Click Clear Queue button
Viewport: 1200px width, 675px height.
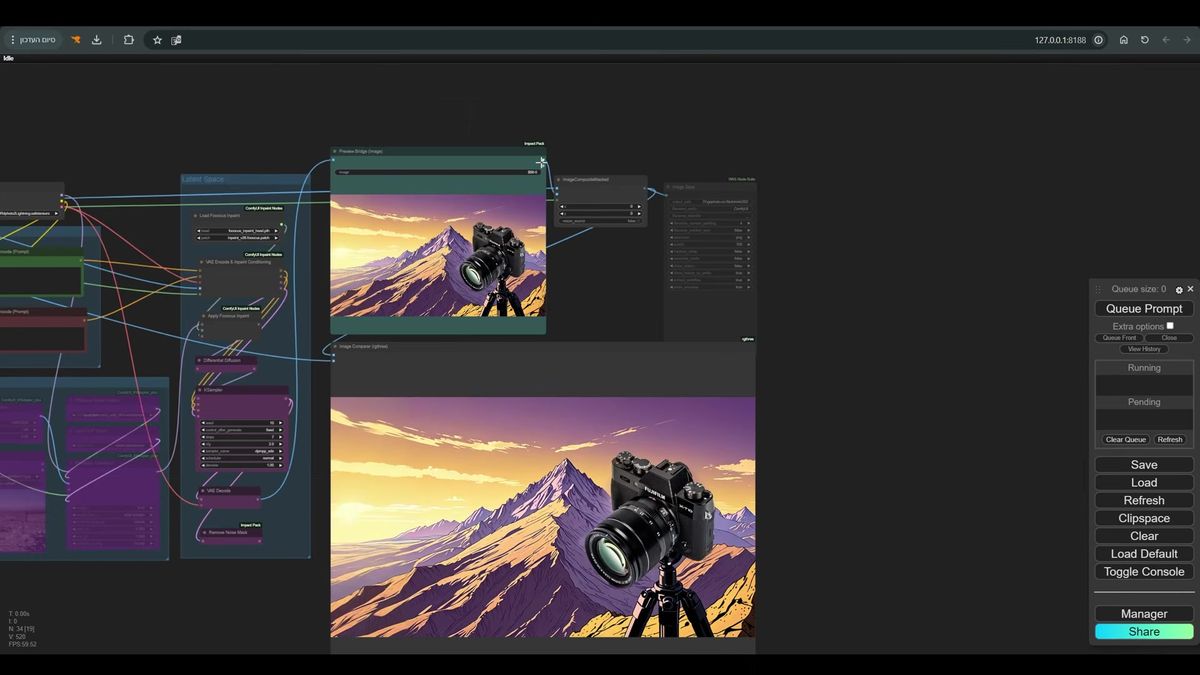(x=1126, y=439)
